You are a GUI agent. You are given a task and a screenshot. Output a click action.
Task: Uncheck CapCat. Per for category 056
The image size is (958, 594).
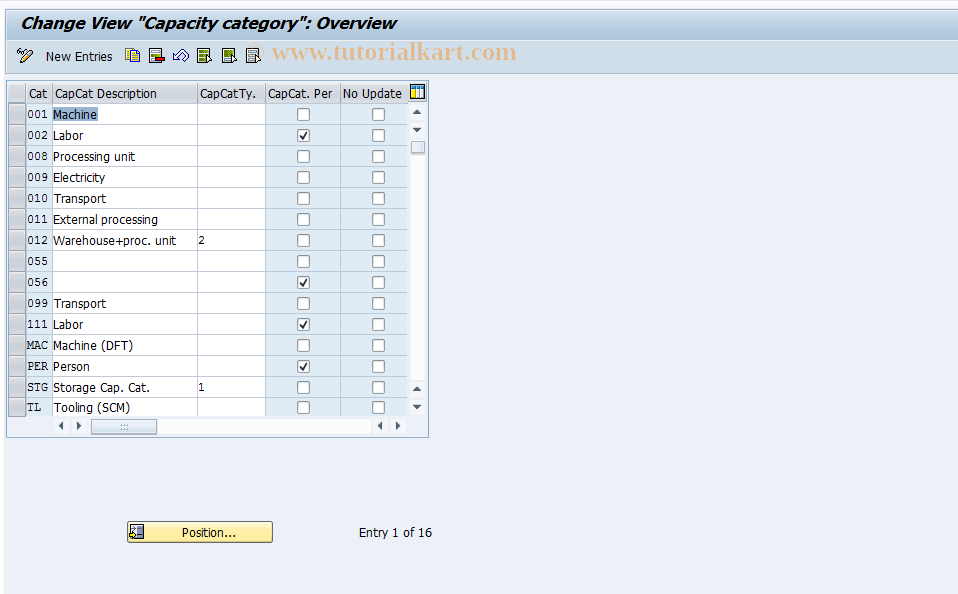point(303,282)
